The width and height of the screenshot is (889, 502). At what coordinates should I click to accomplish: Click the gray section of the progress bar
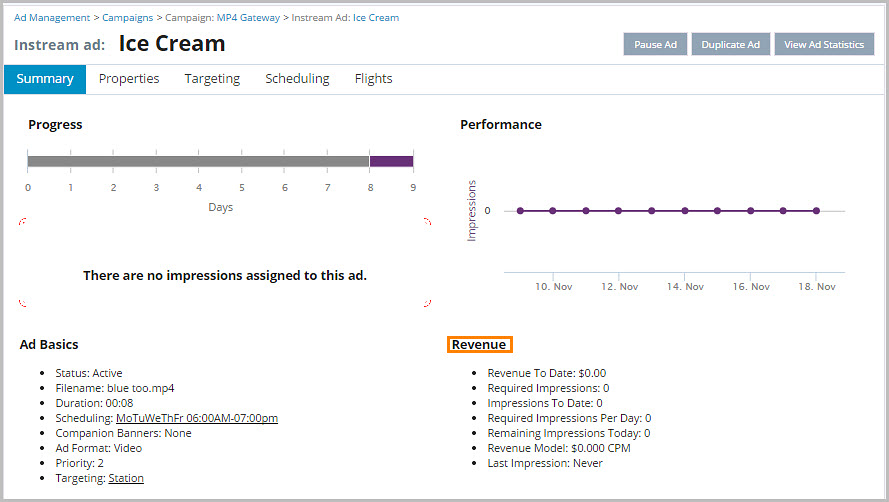pyautogui.click(x=198, y=161)
